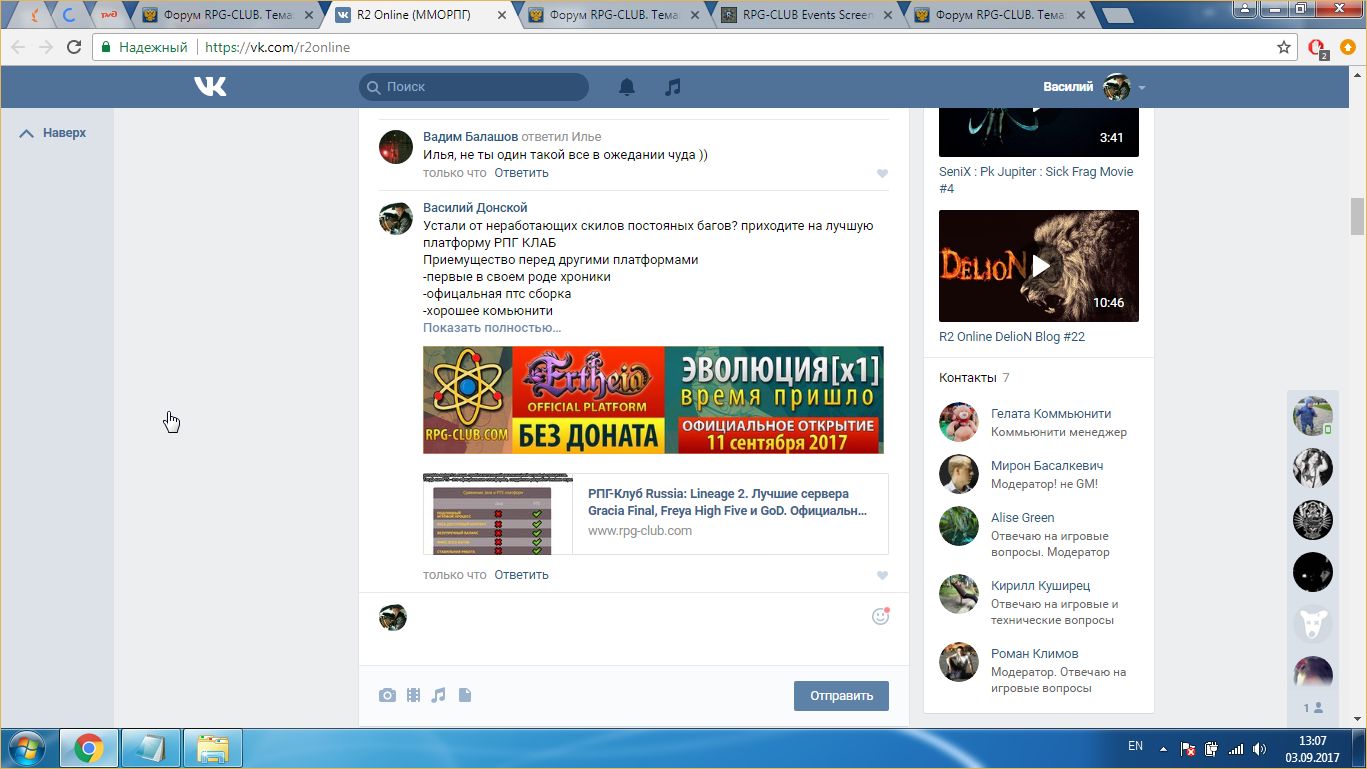
Task: Open the notifications bell in VK header
Action: click(627, 87)
